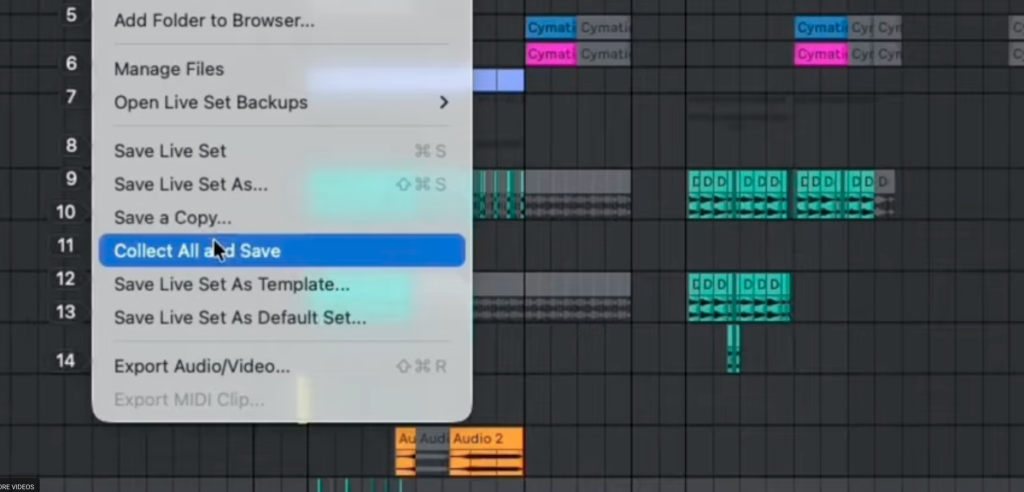The height and width of the screenshot is (492, 1024).
Task: Click Save a Copy... in the menu
Action: 173,217
